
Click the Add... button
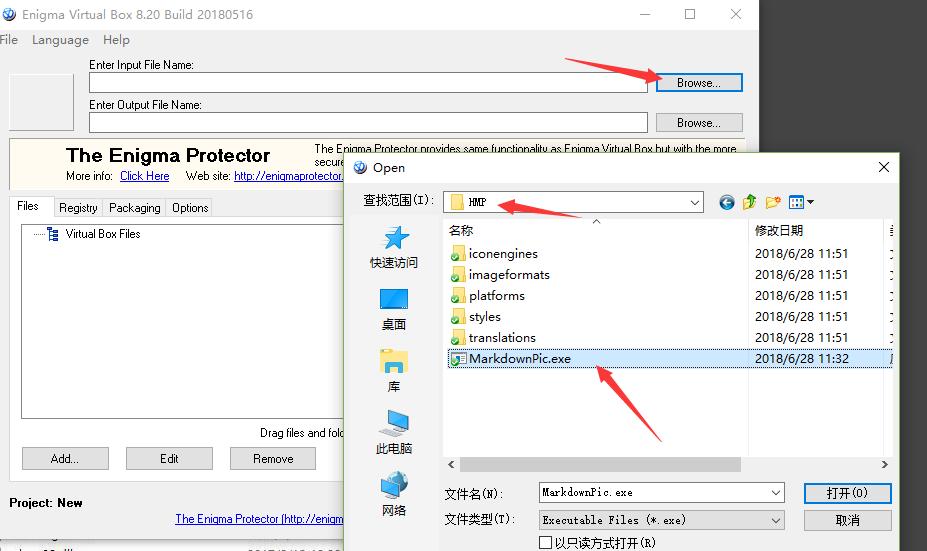tap(65, 459)
